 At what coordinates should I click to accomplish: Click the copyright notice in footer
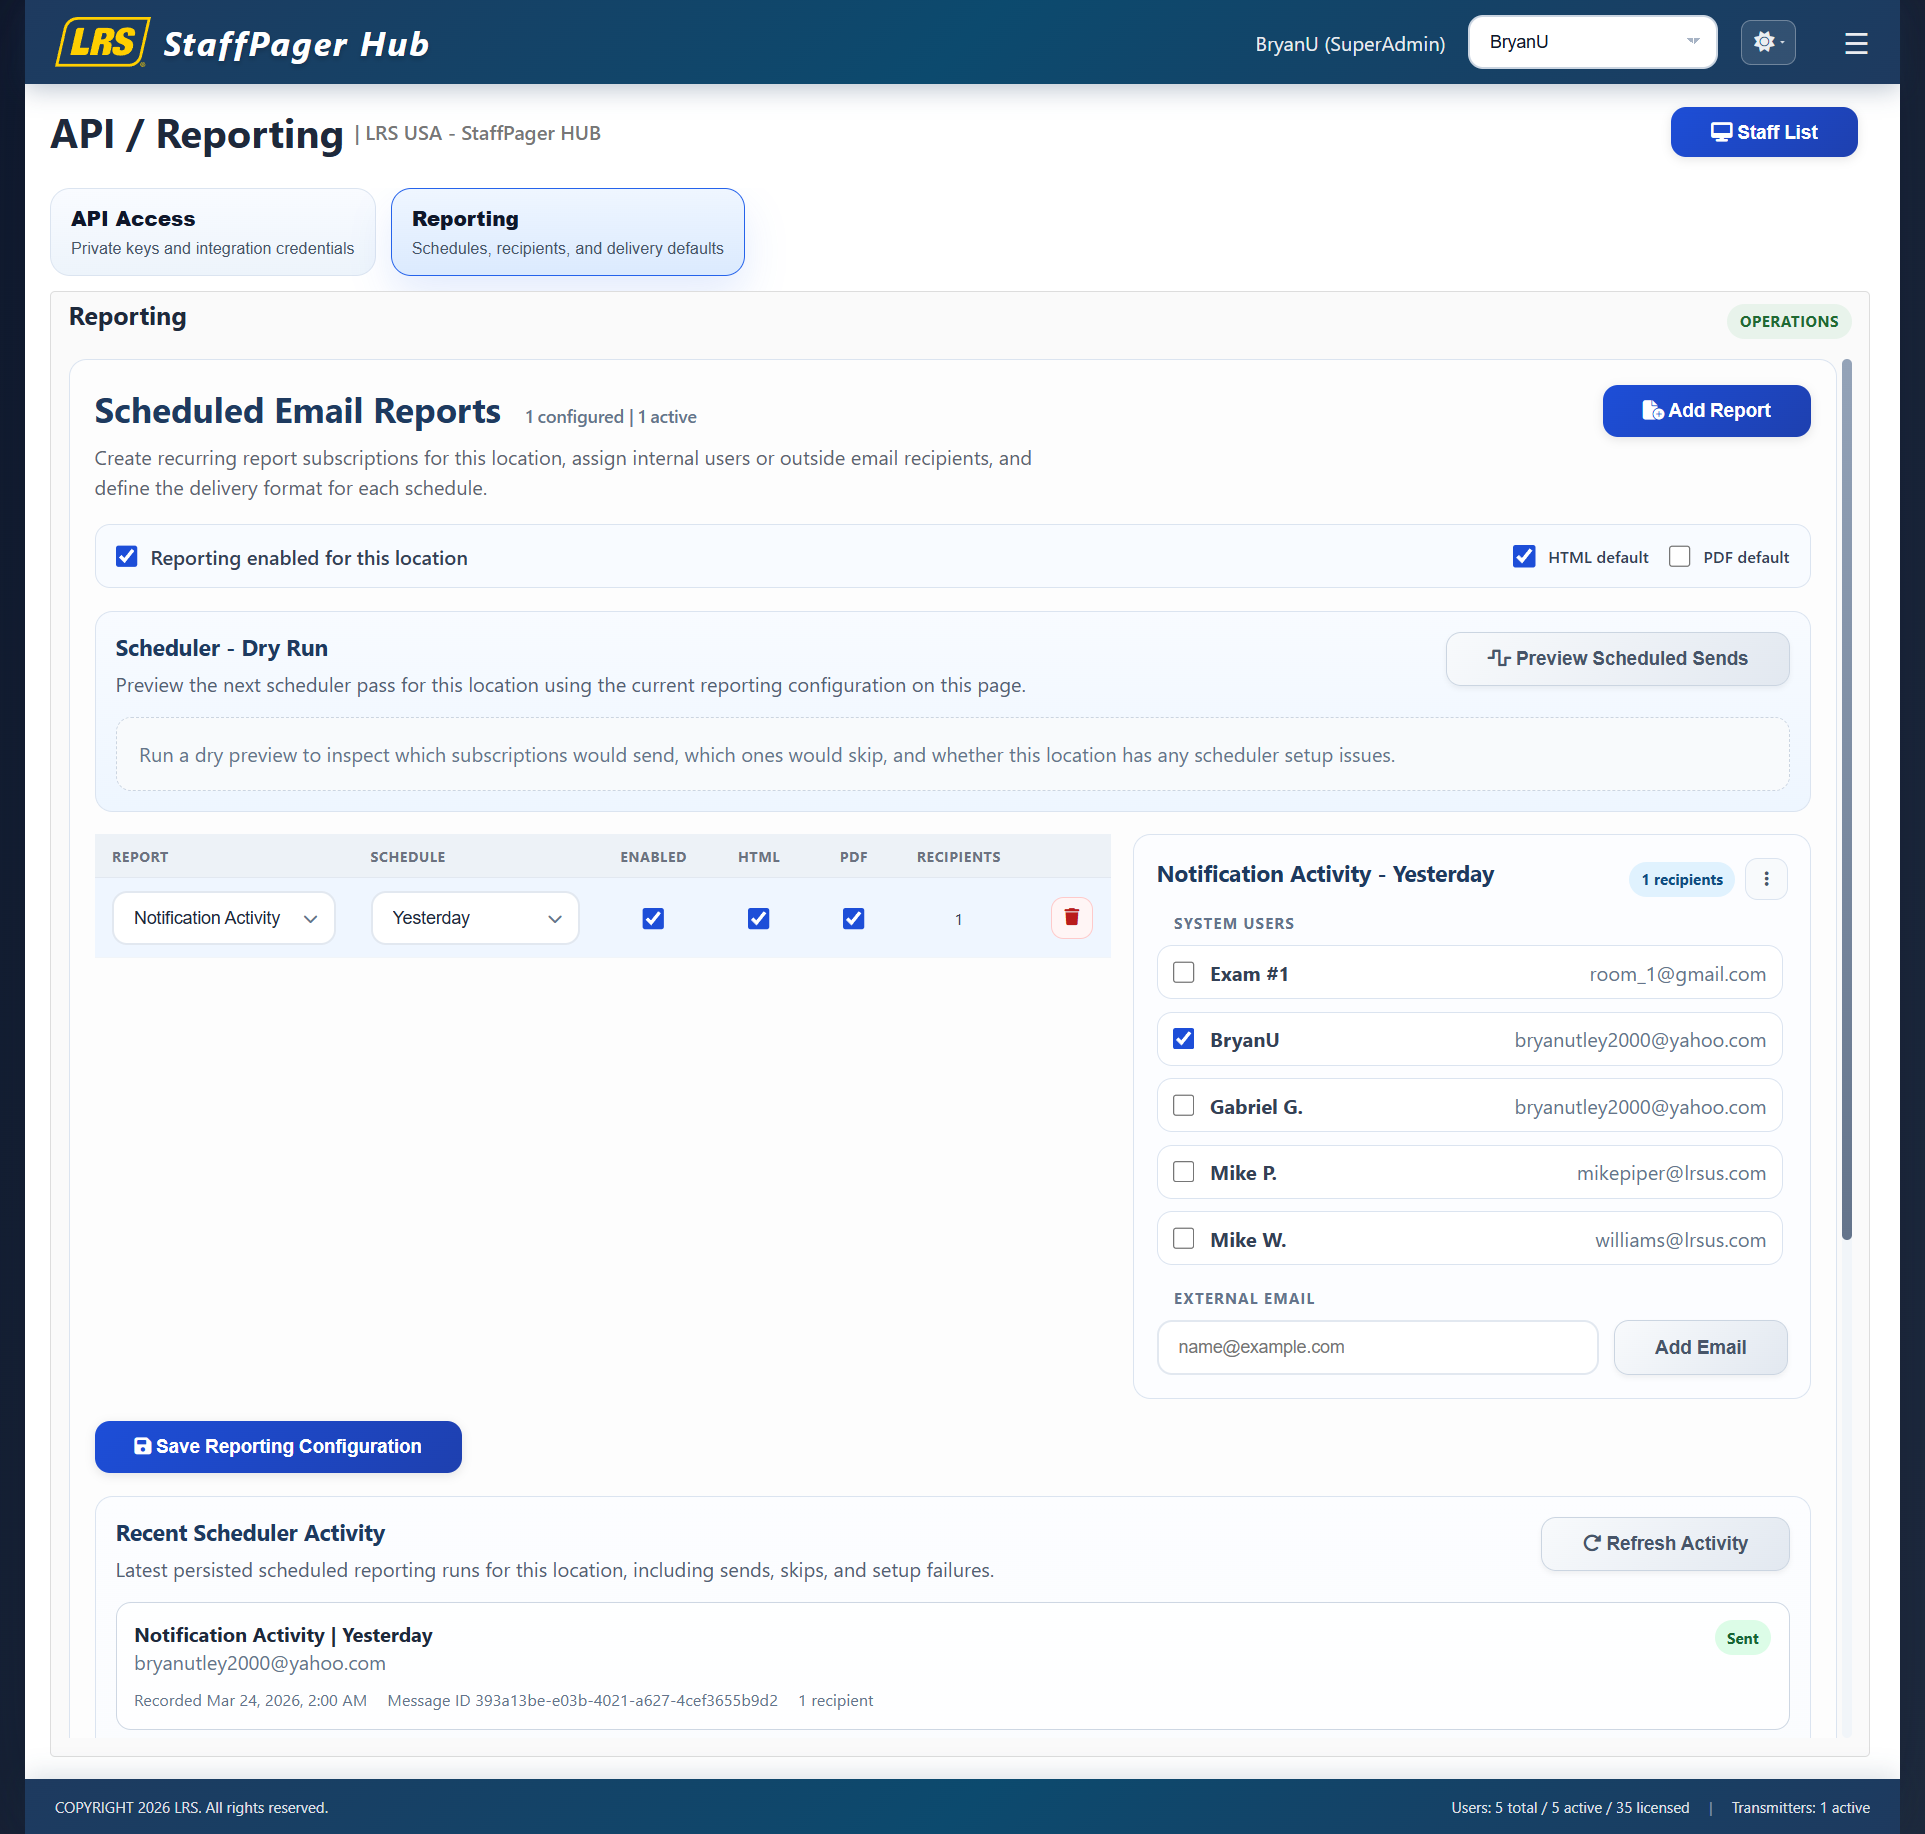(191, 1808)
